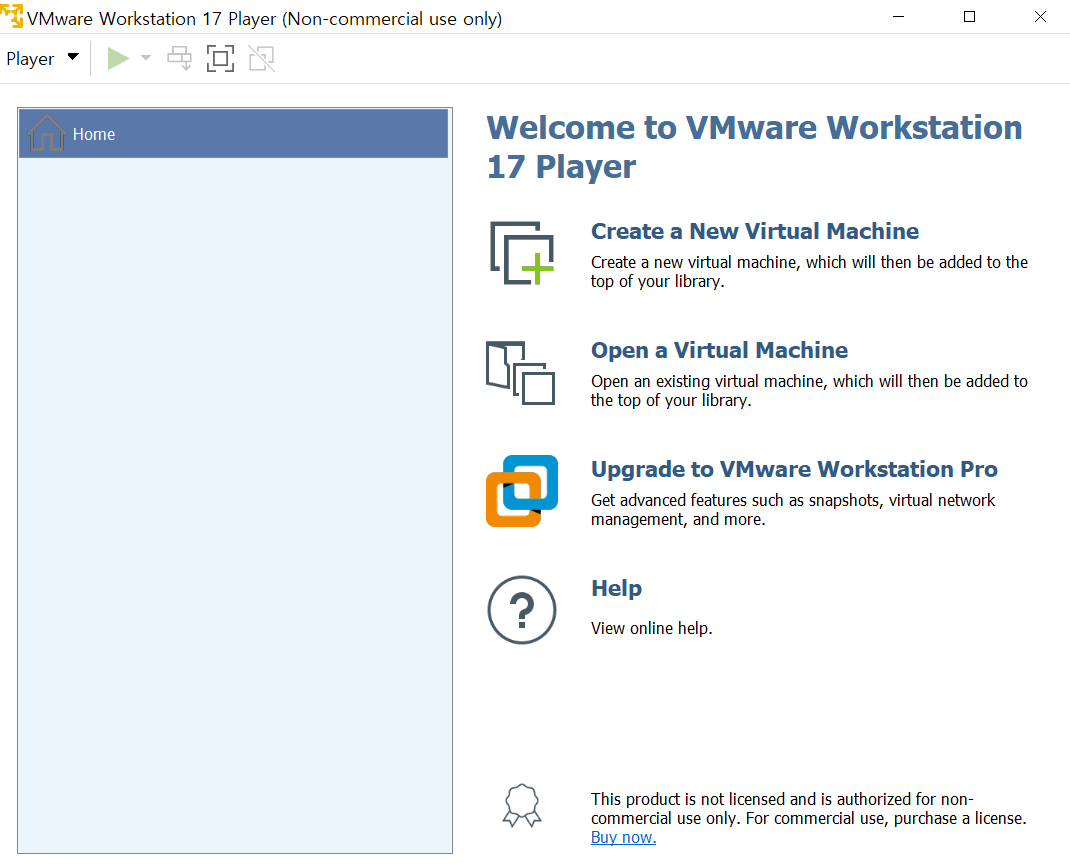Select the Home entry in the library
This screenshot has width=1070, height=864.
(233, 134)
